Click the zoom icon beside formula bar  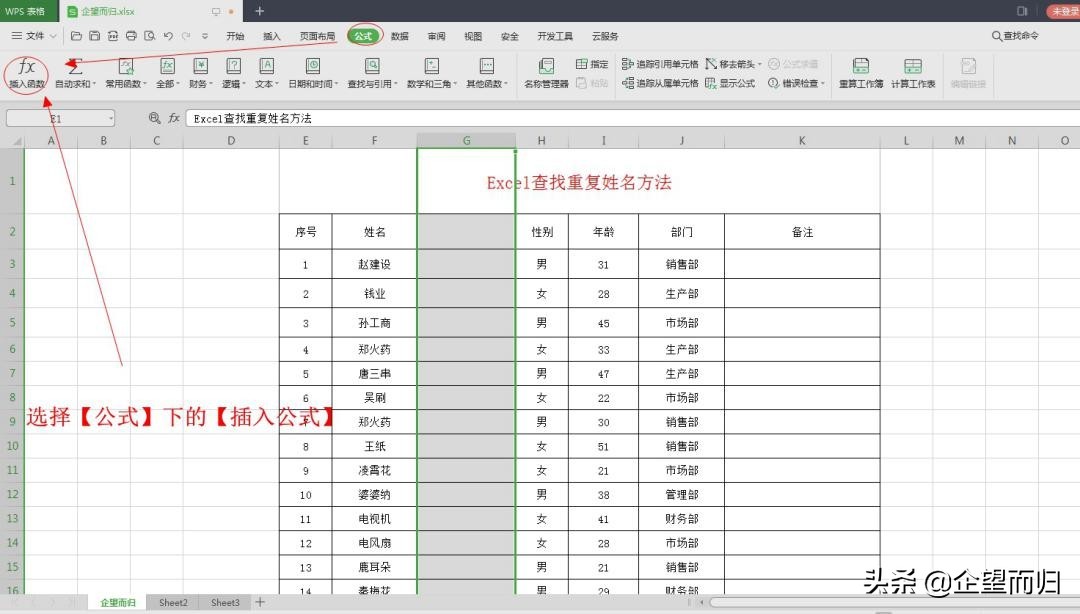tap(154, 119)
